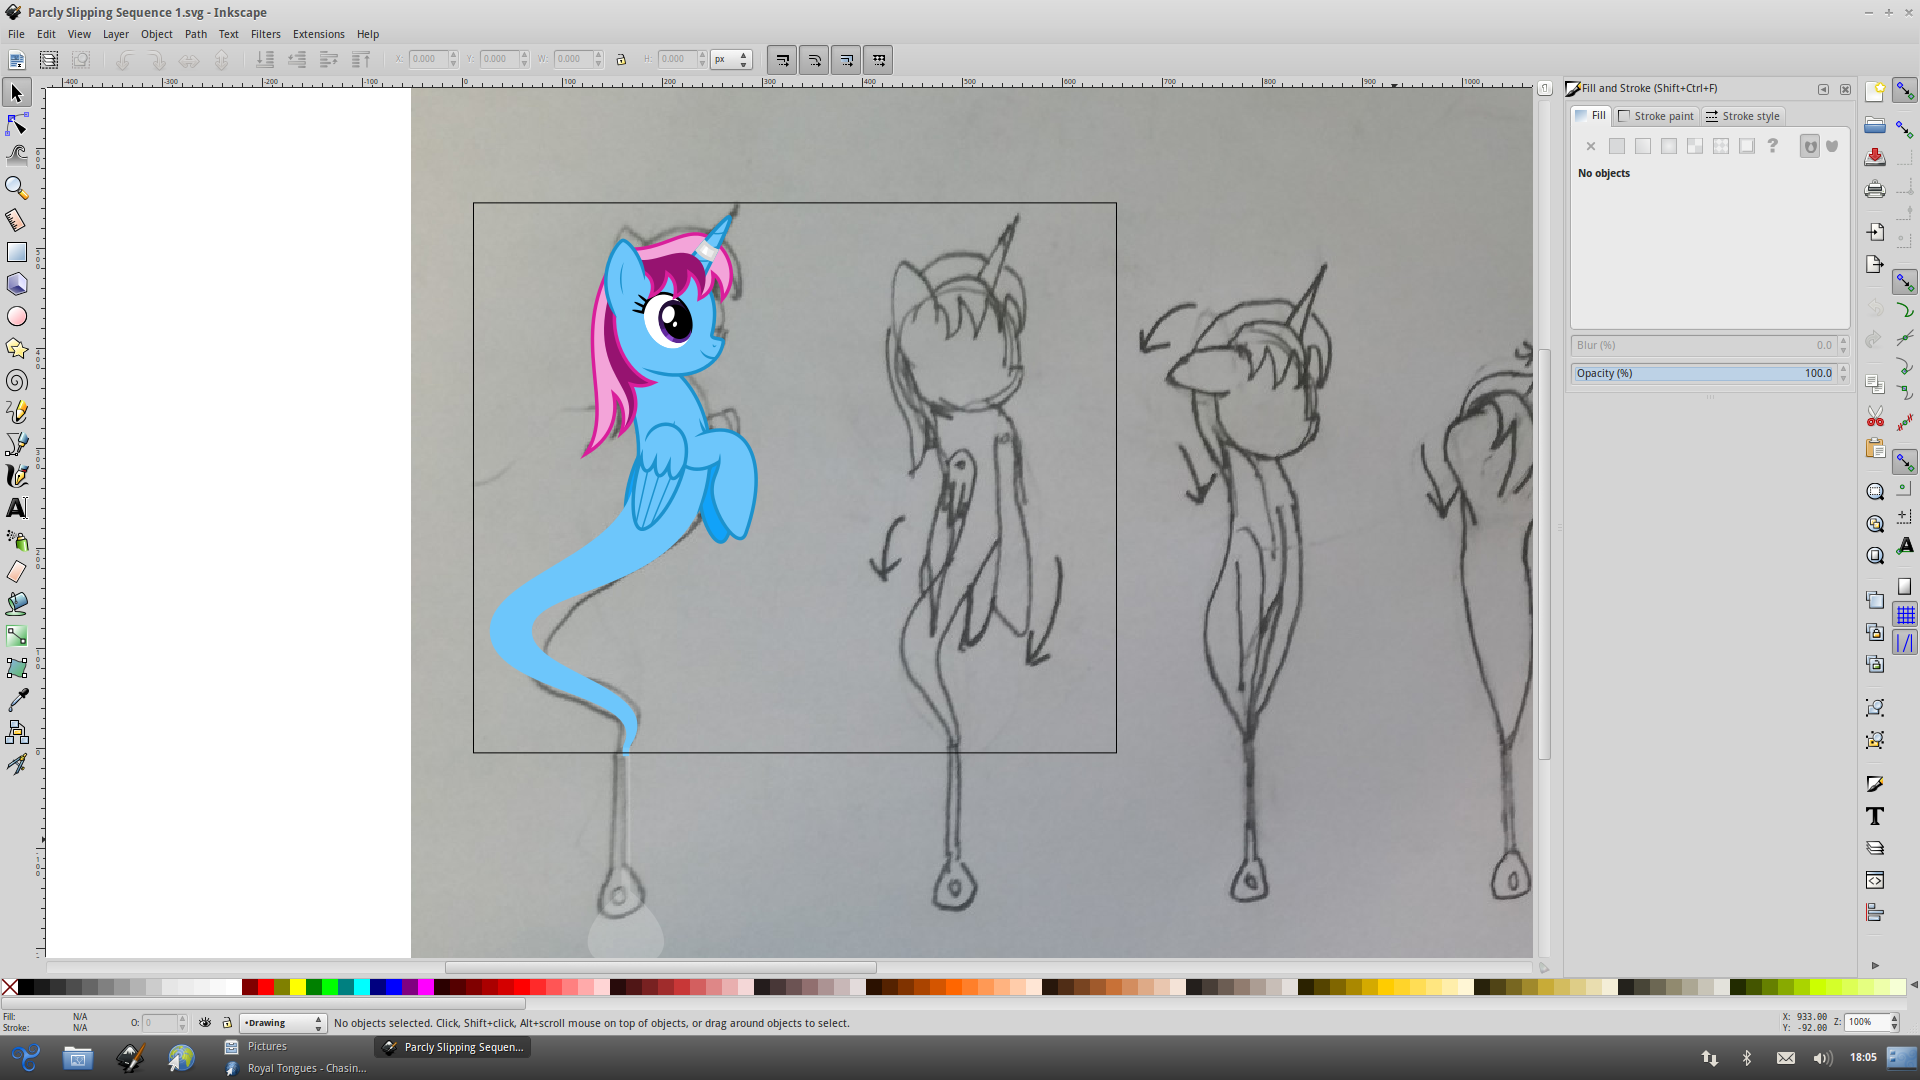Select the Spray tool
Viewport: 1920px width, 1080px height.
[17, 540]
